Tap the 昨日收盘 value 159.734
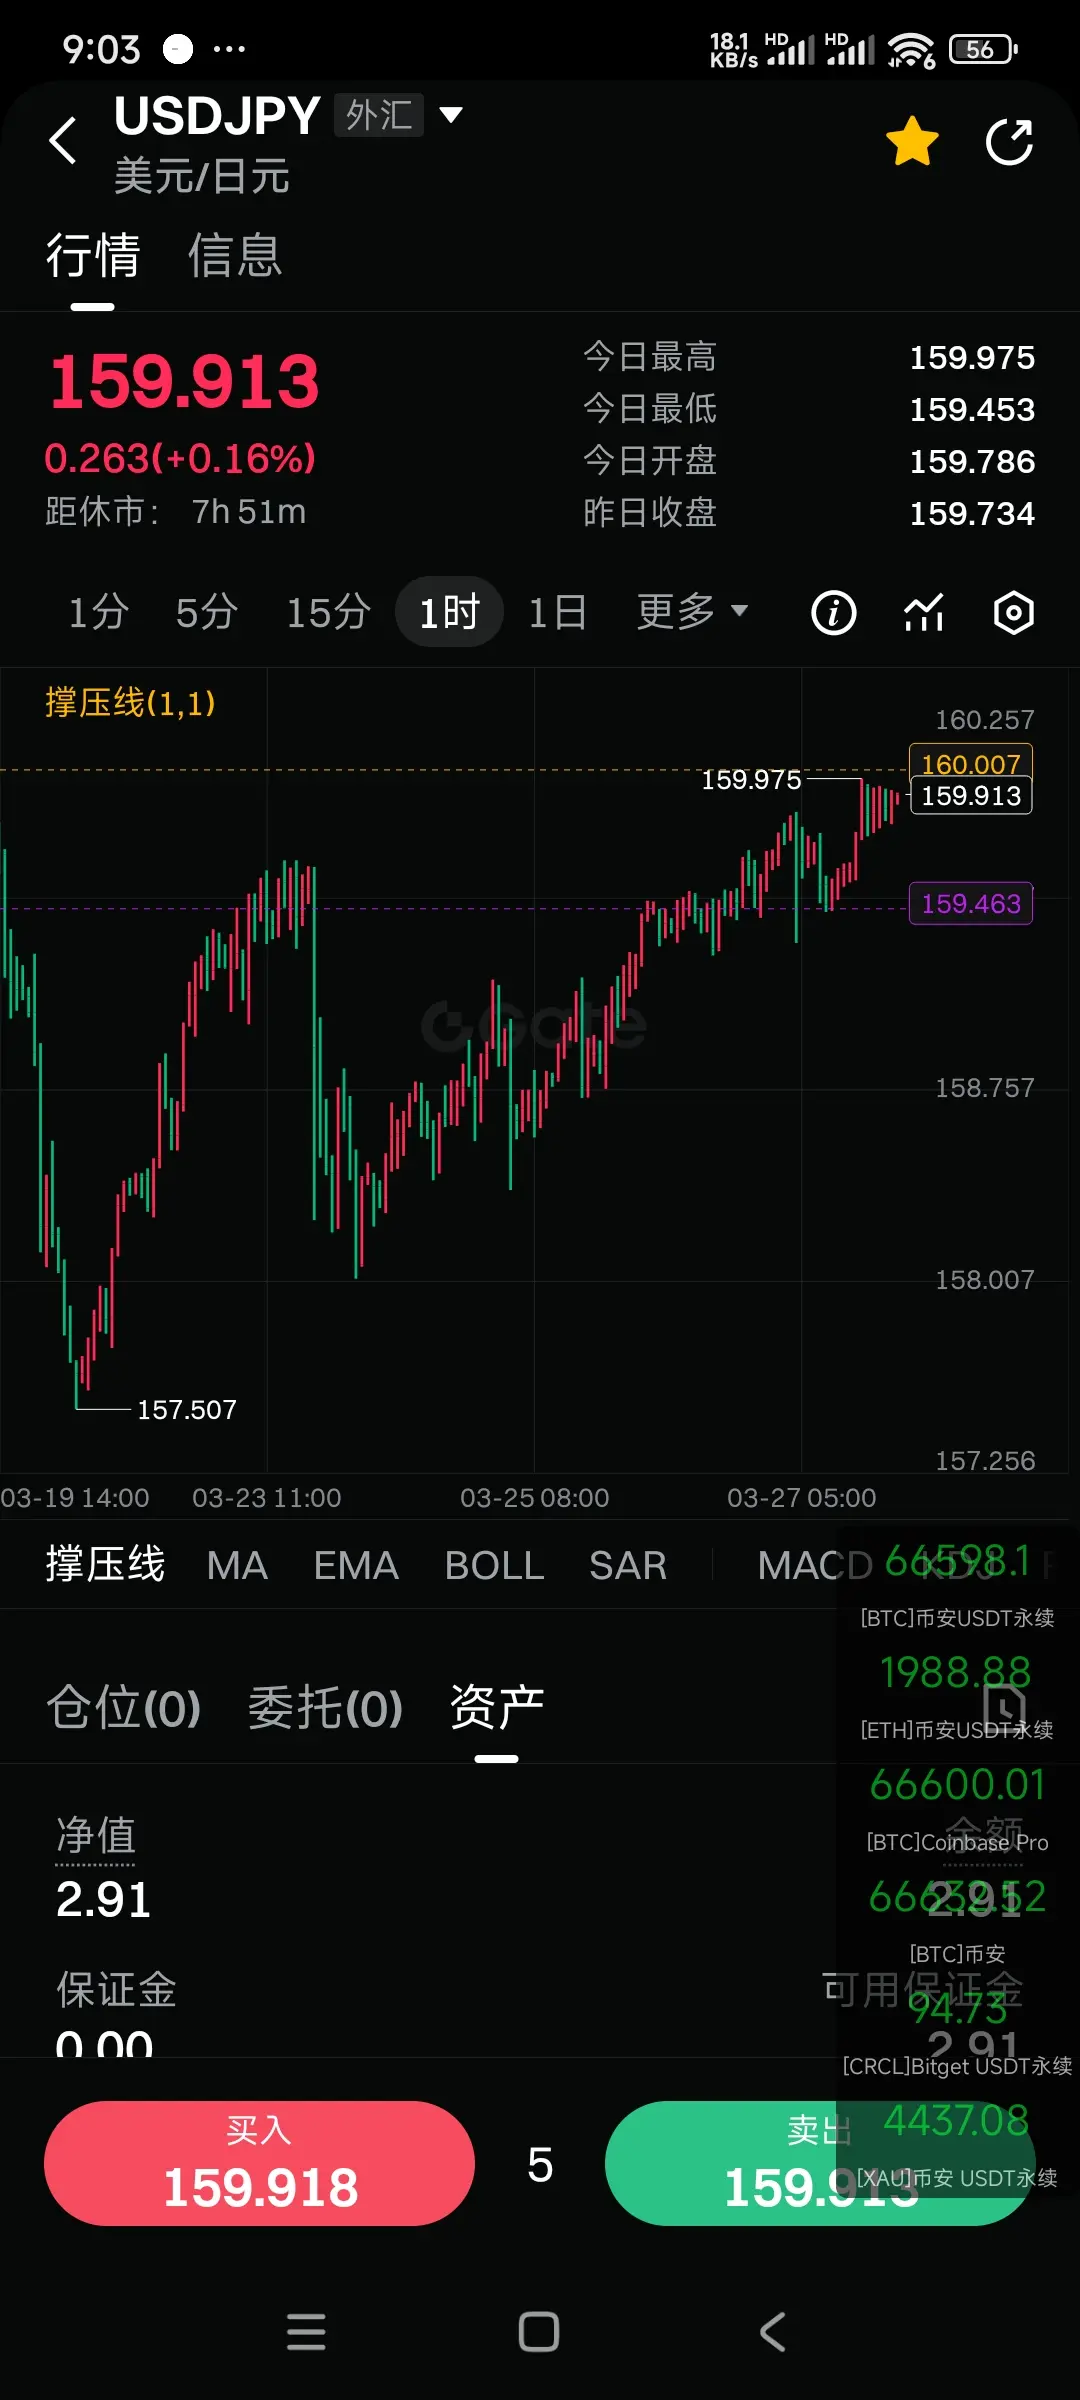This screenshot has height=2400, width=1080. (972, 513)
